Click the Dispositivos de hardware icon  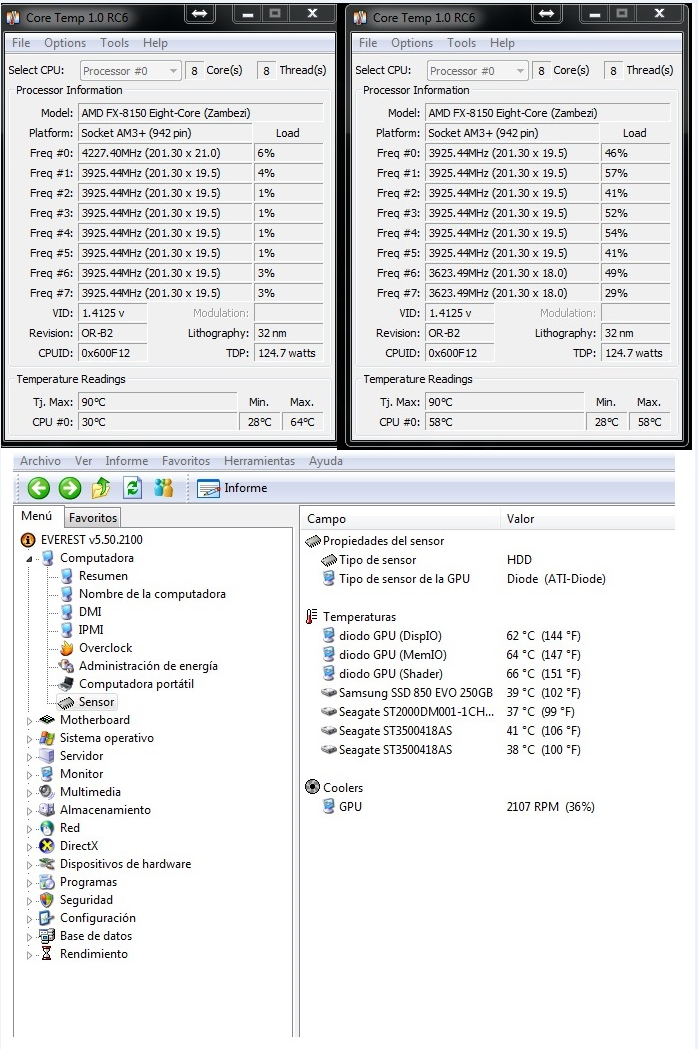[47, 864]
